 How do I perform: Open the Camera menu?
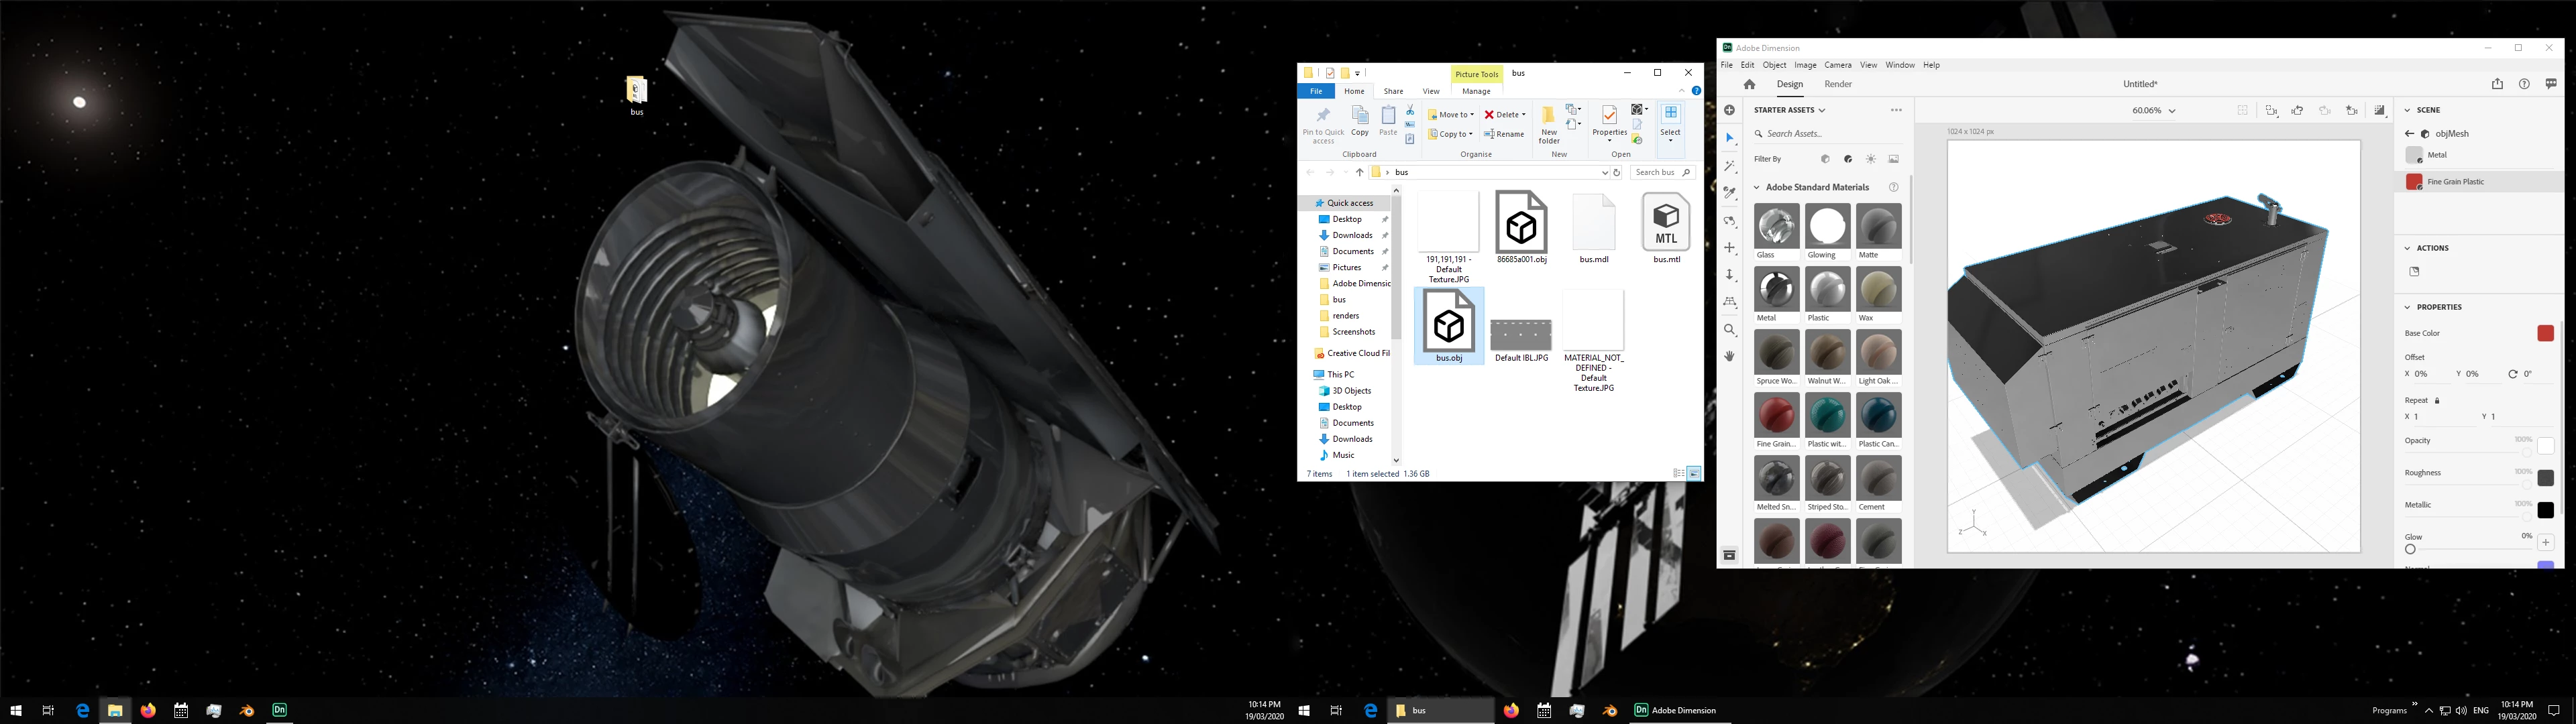[1837, 65]
